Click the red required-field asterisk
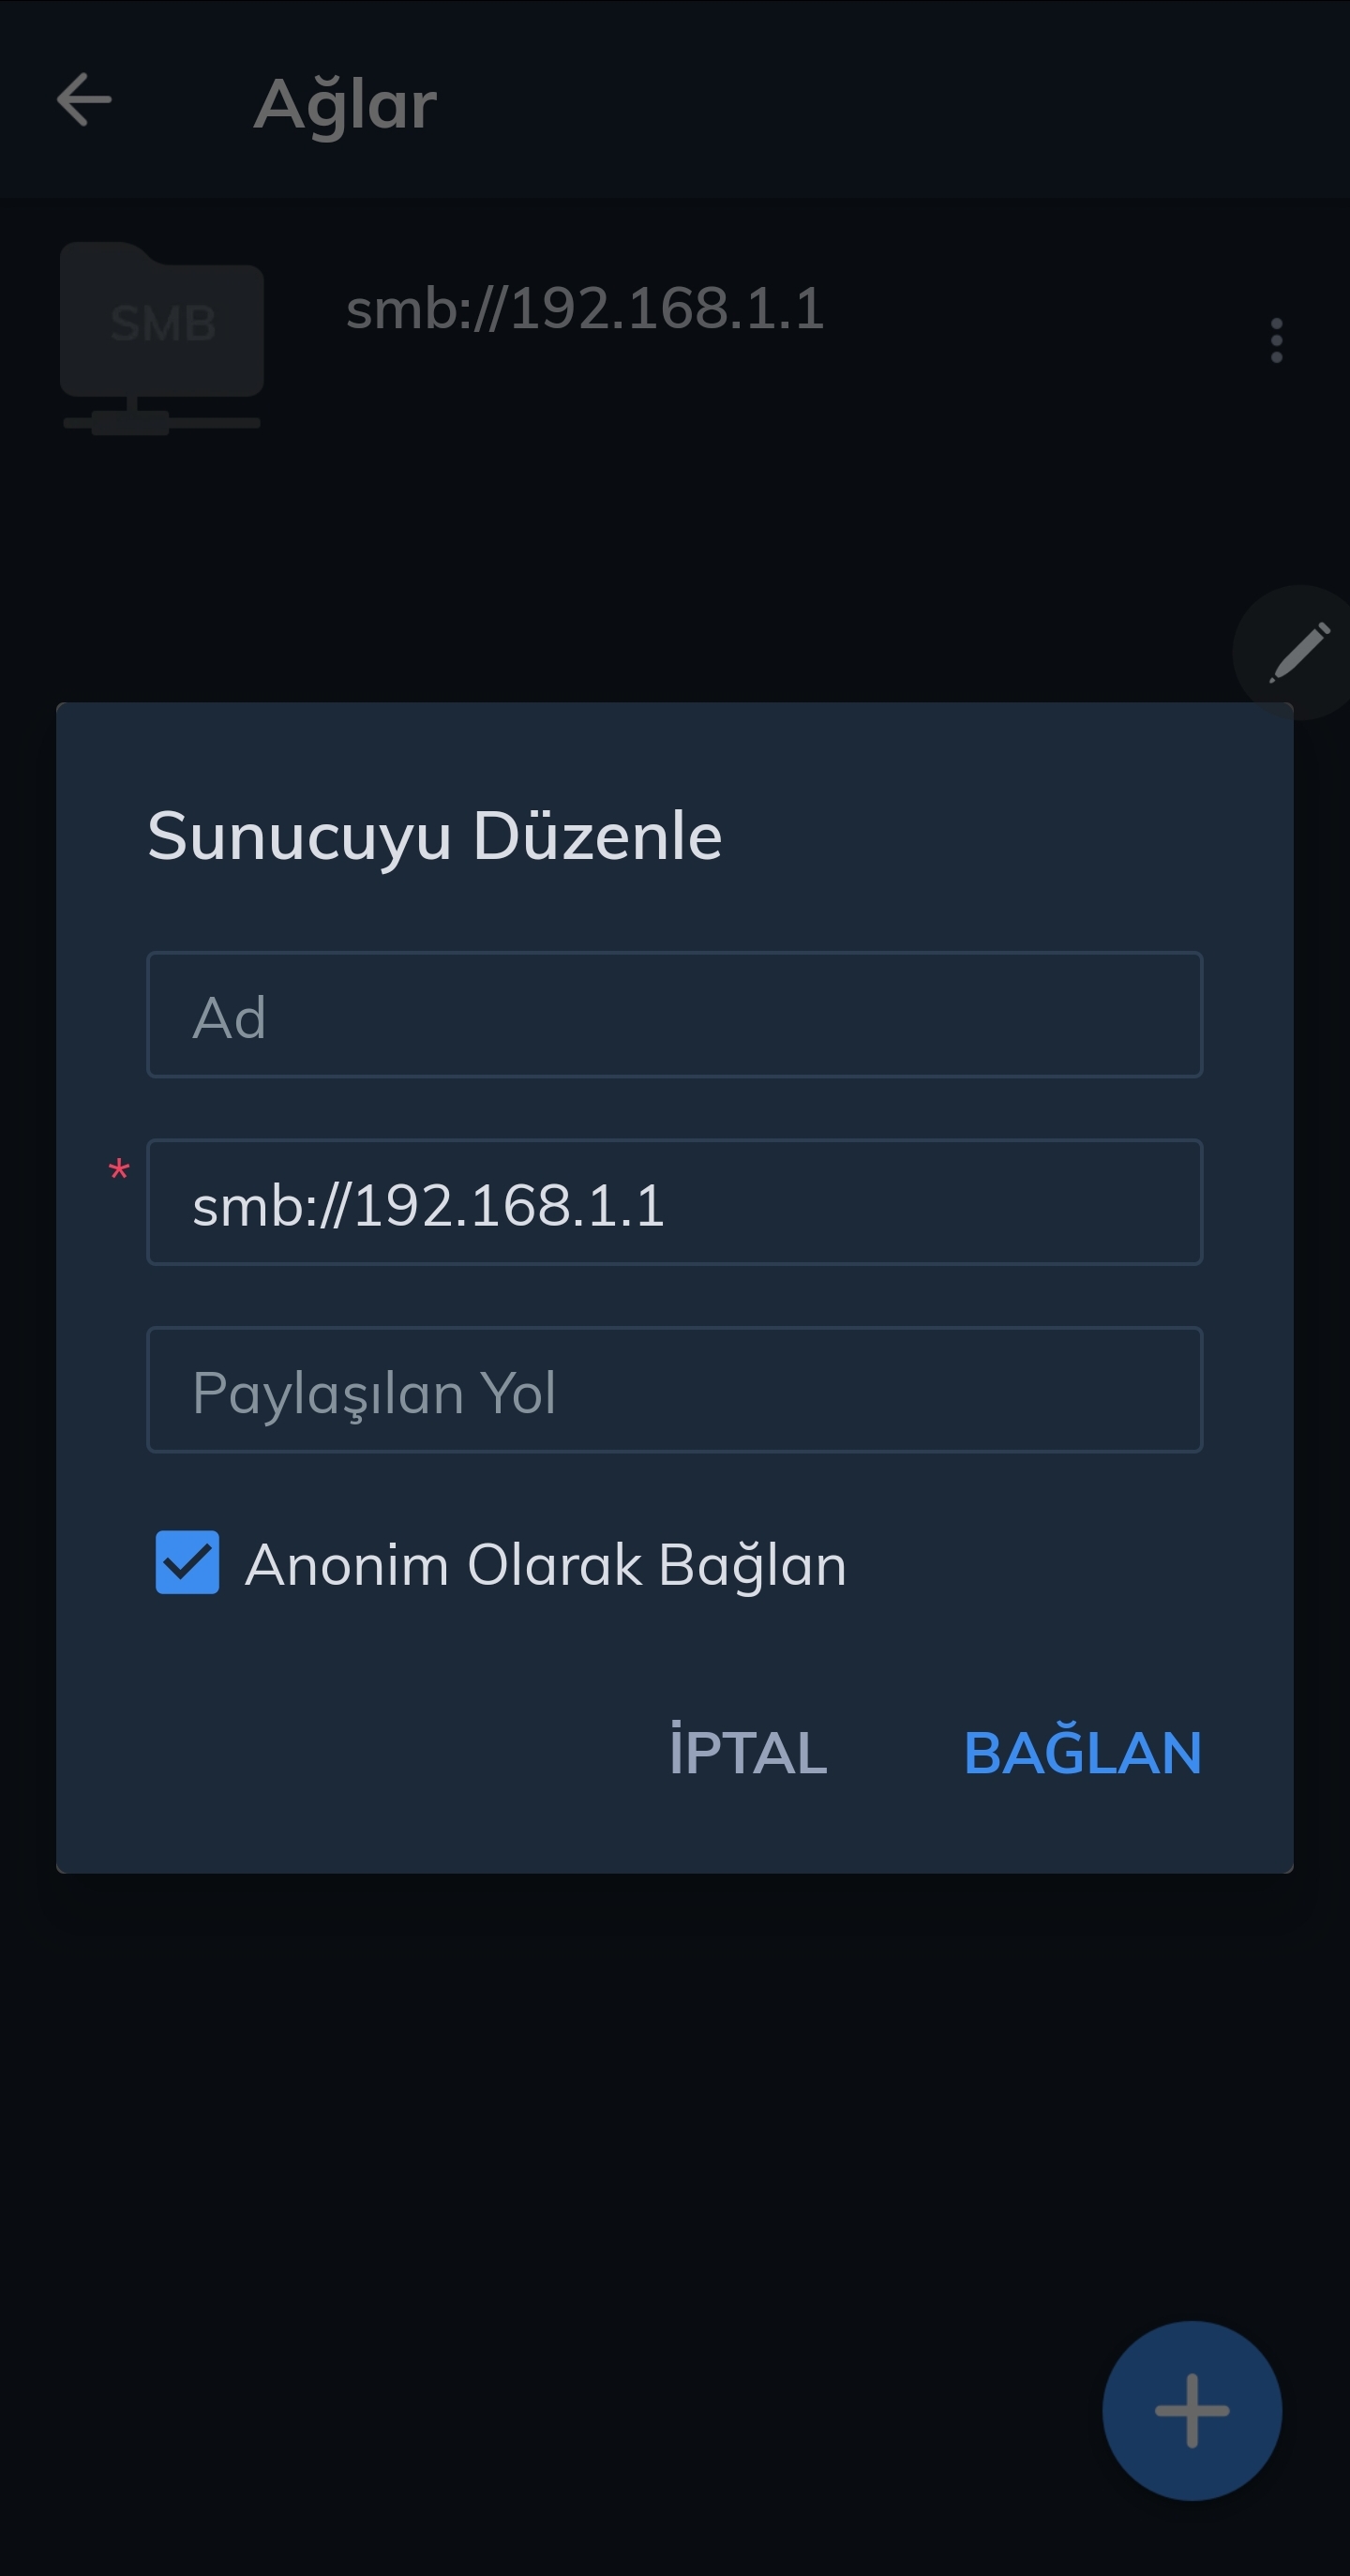 (x=119, y=1169)
